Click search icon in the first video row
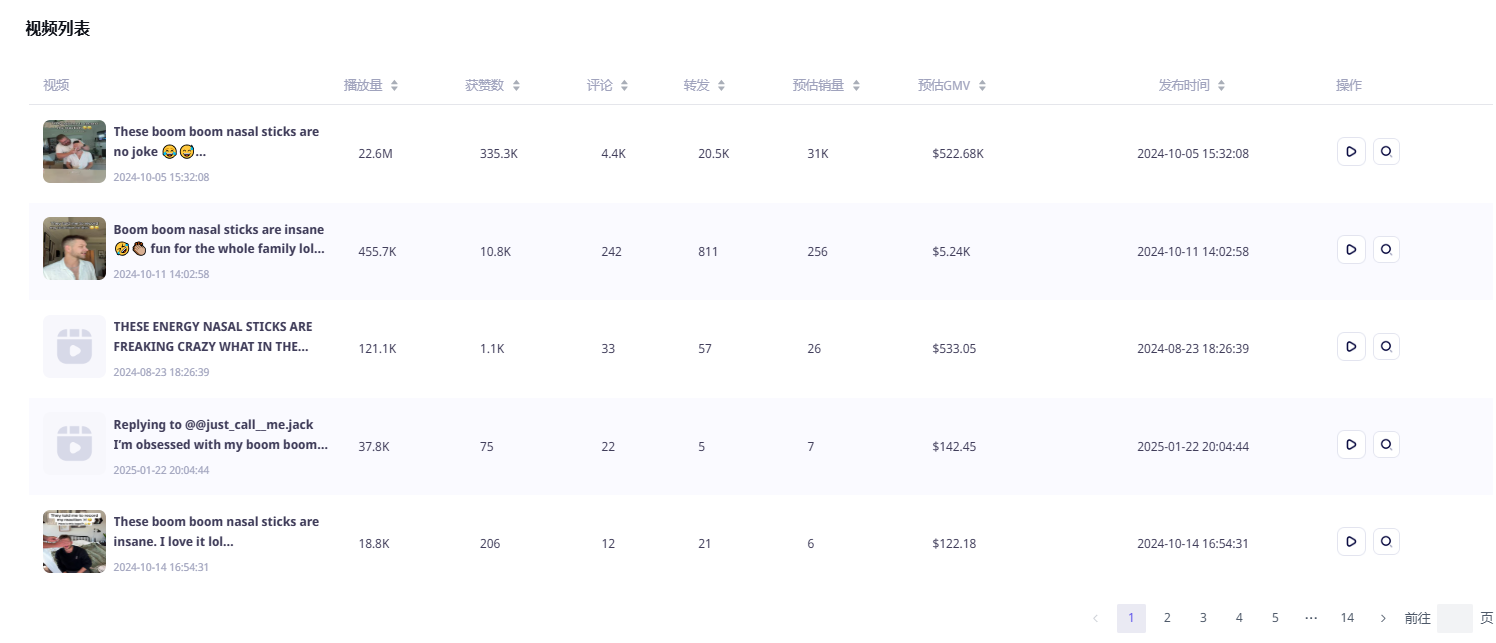 1385,152
